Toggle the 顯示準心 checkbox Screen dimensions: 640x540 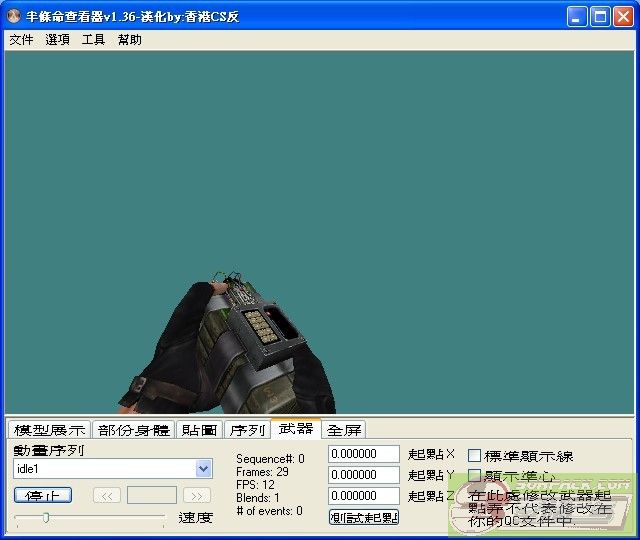[x=475, y=476]
